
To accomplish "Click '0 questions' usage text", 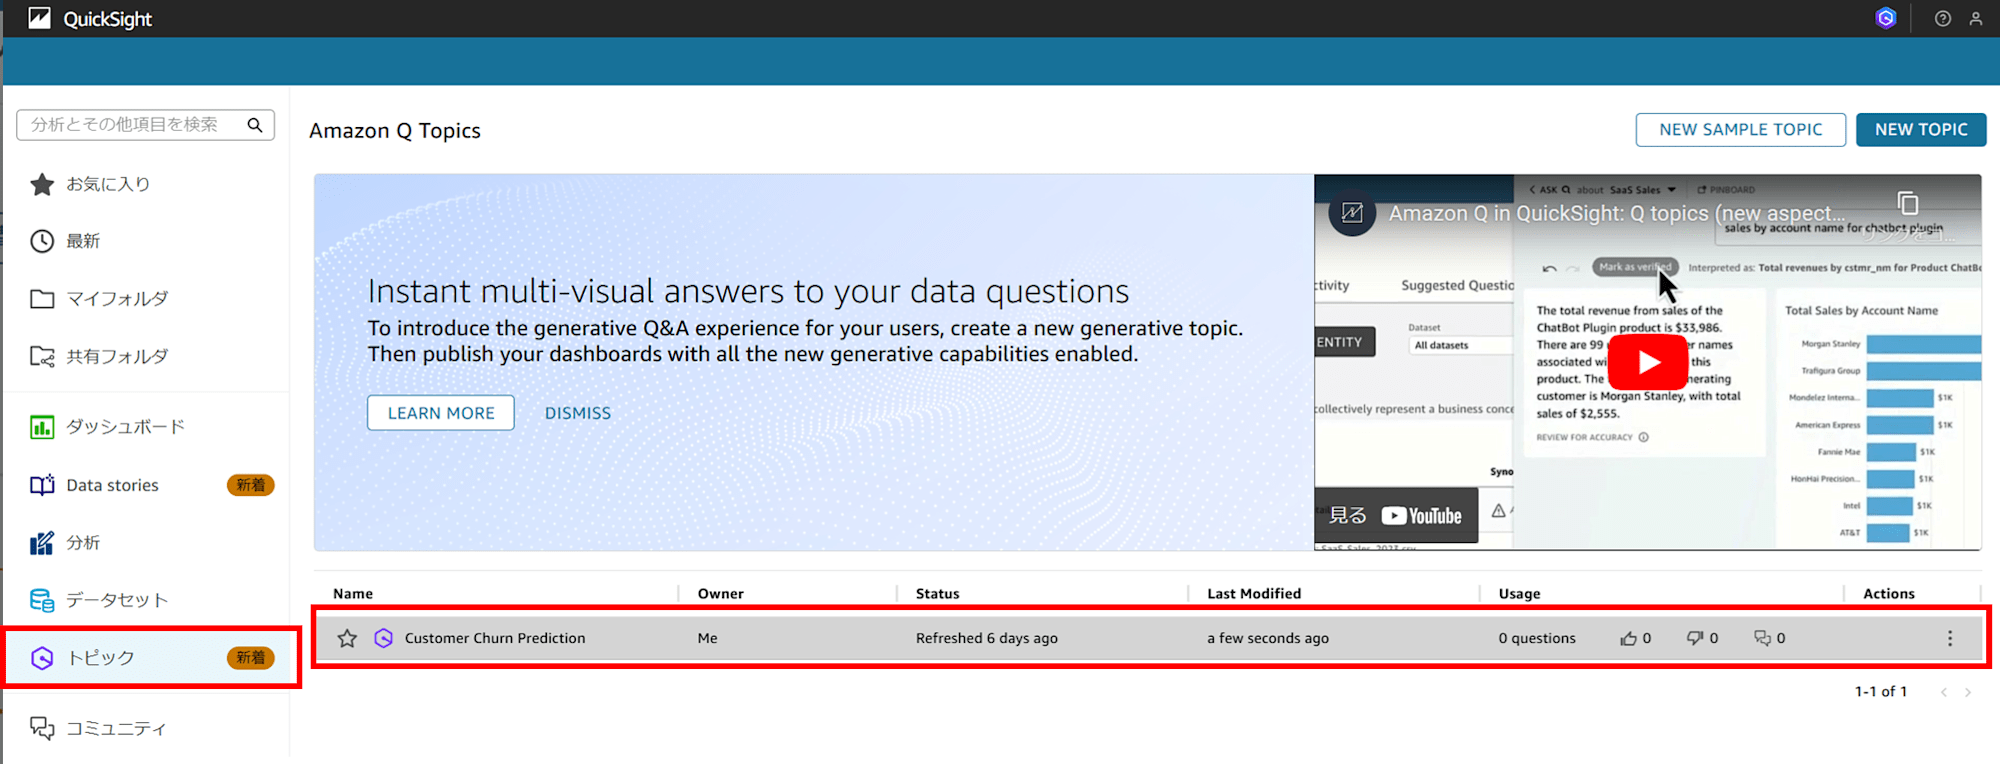I will click(x=1537, y=638).
